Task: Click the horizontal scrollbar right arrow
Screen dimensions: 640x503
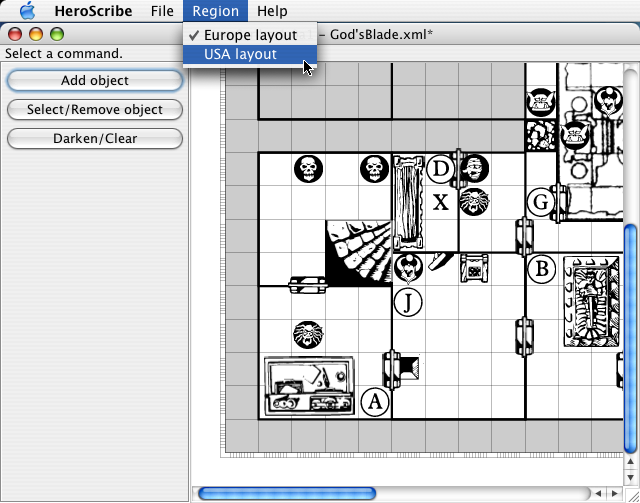Action: click(x=613, y=493)
